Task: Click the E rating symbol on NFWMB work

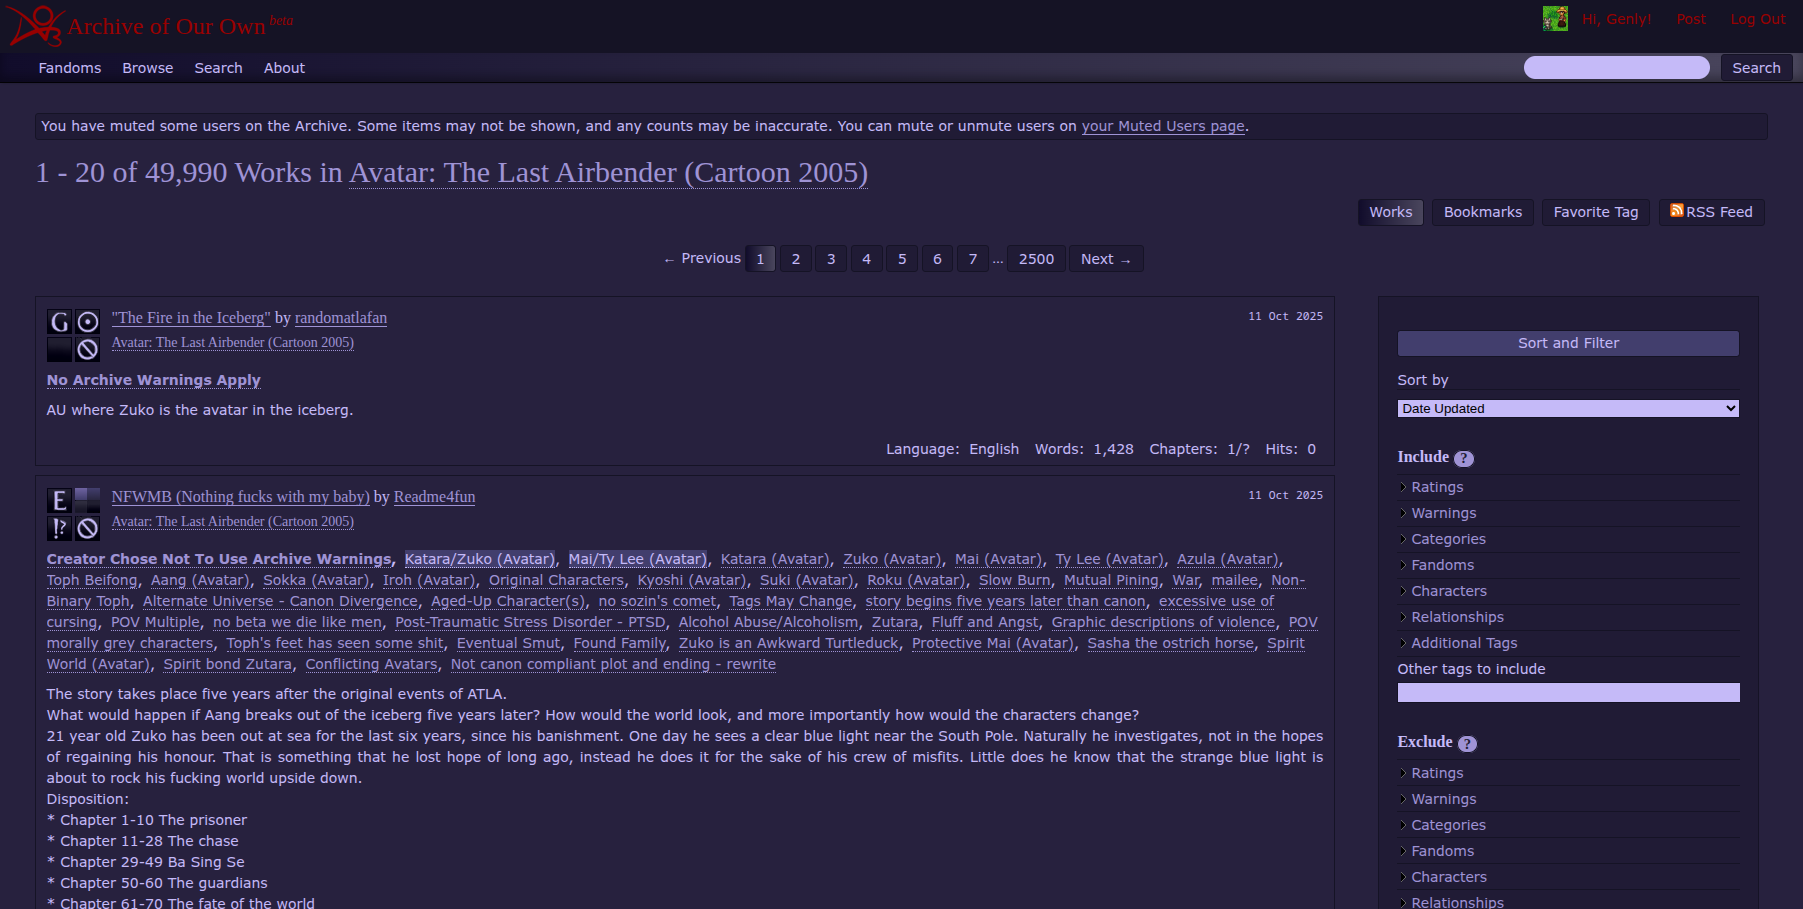Action: pyautogui.click(x=59, y=501)
